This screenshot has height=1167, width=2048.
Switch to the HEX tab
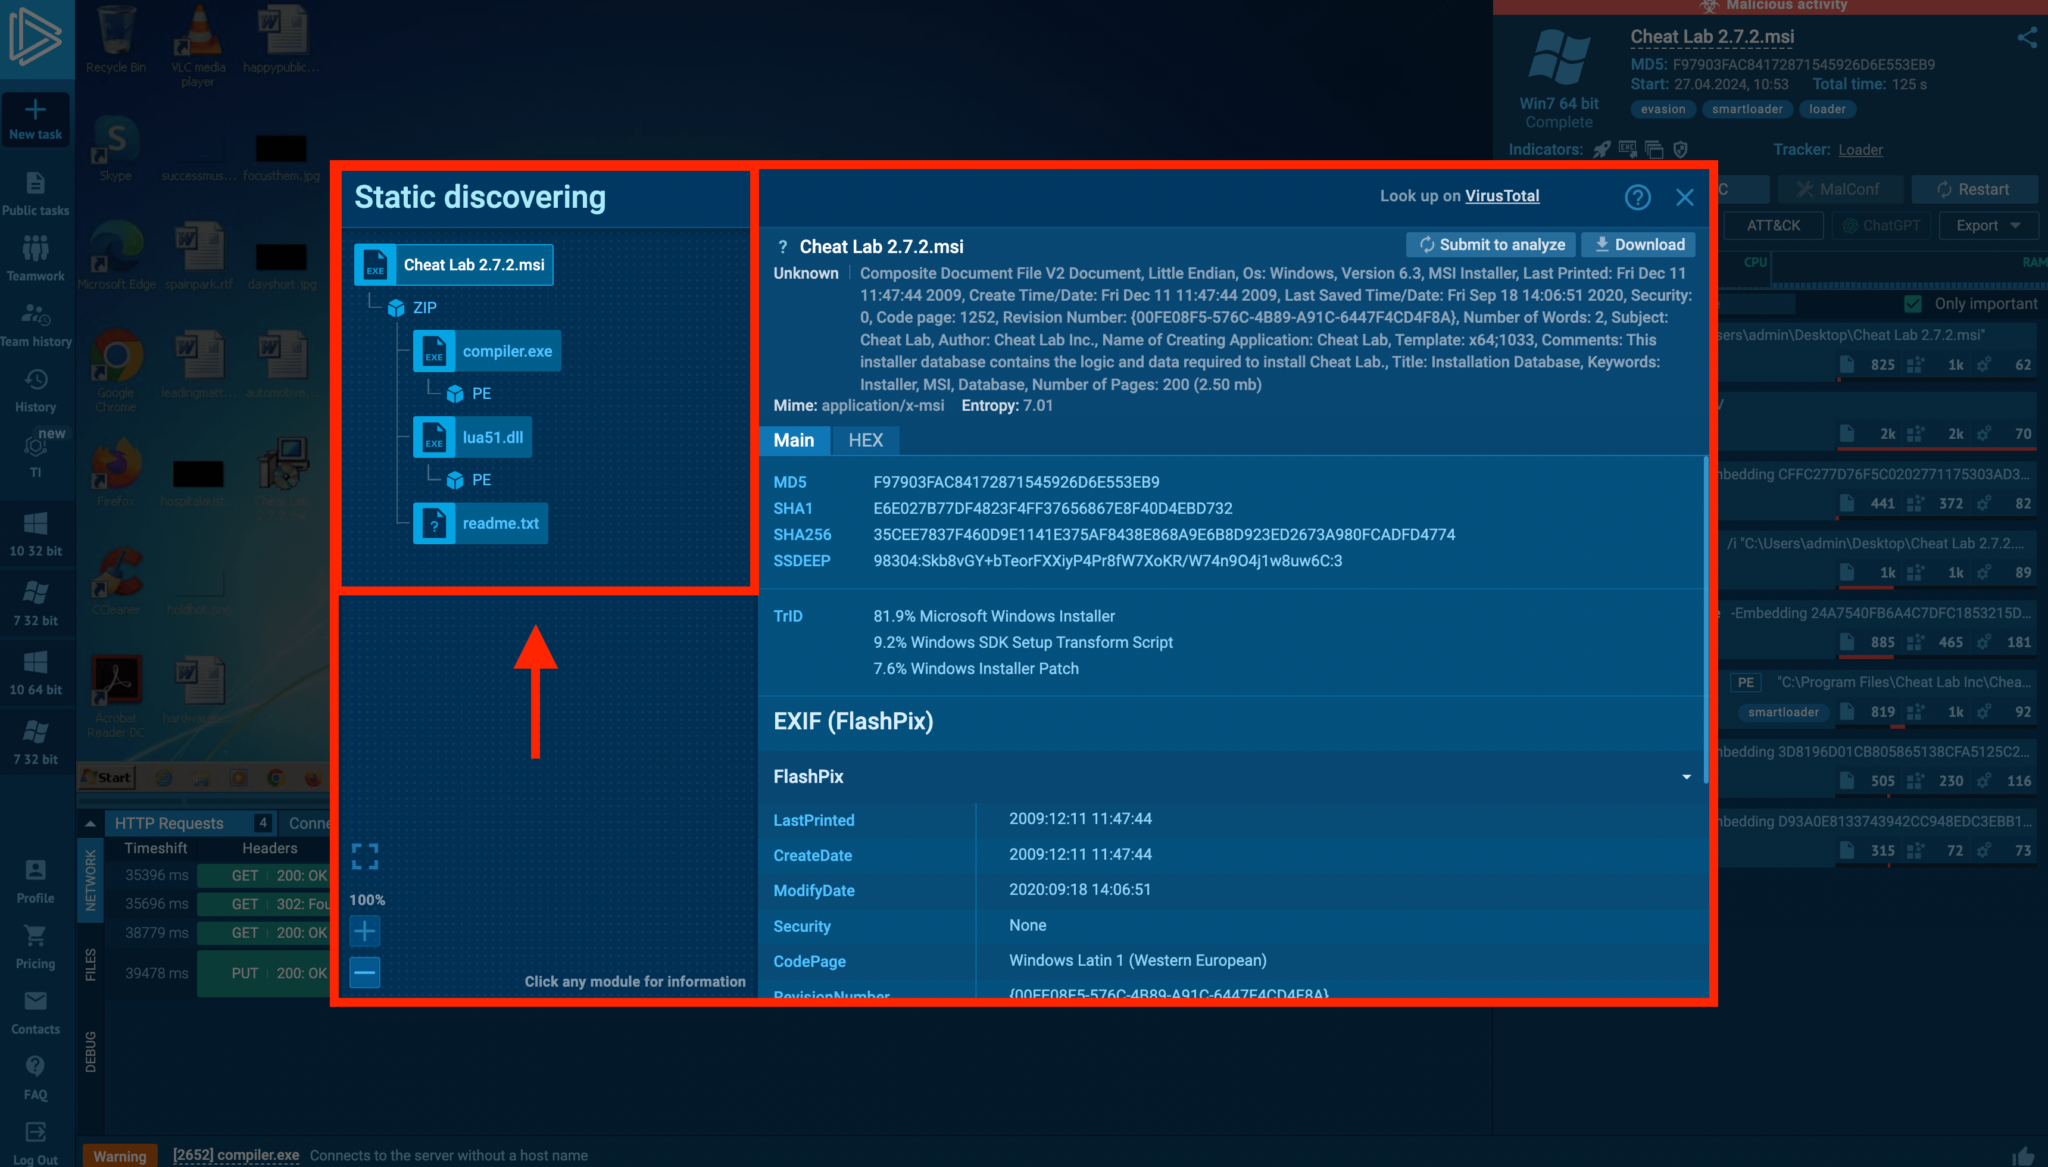(865, 440)
